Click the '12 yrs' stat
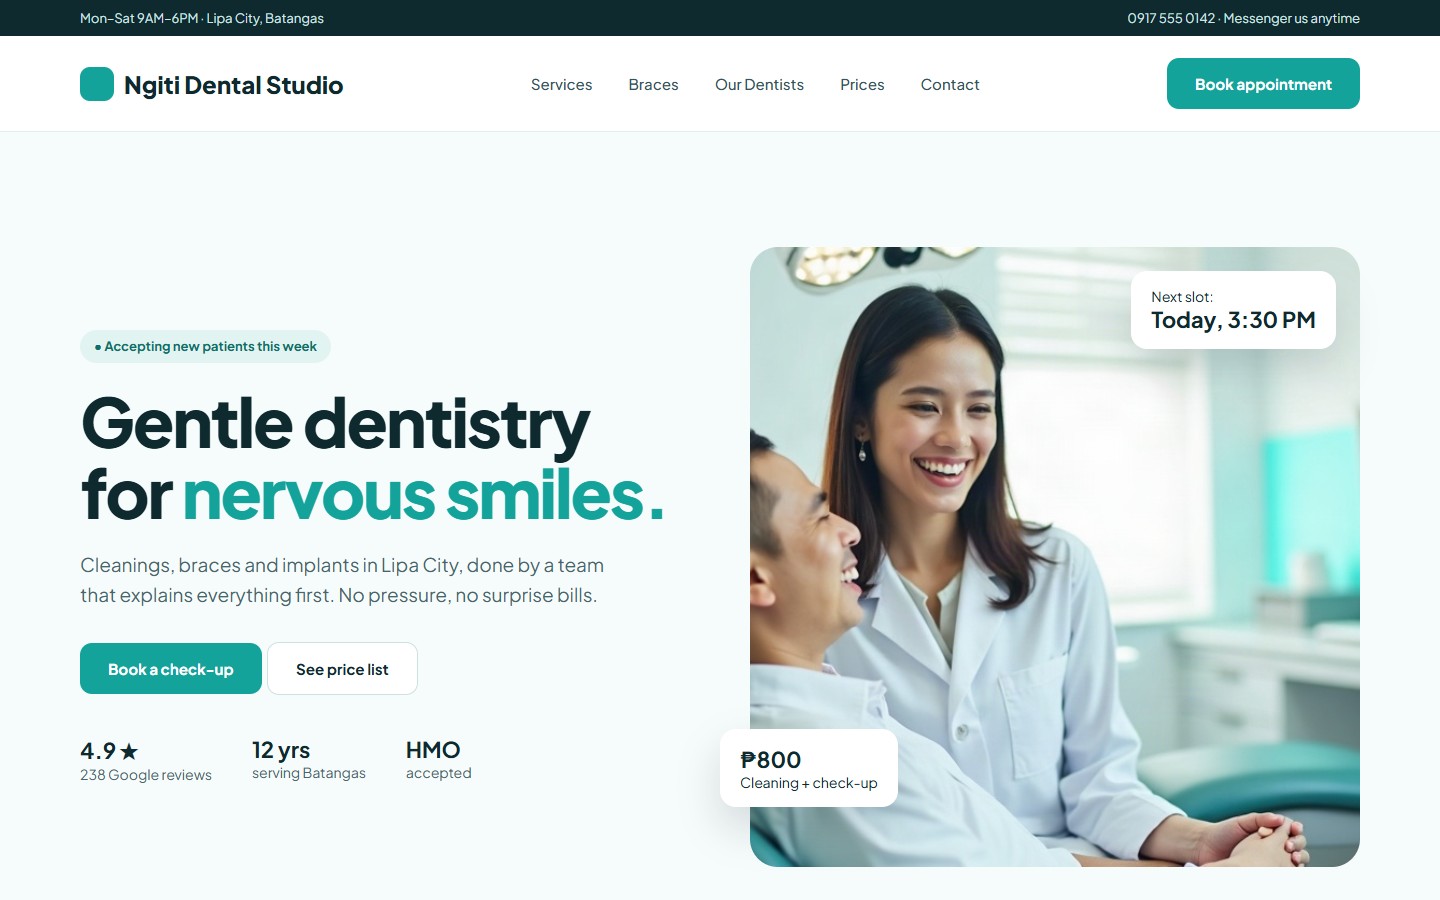Image resolution: width=1440 pixels, height=900 pixels. (x=281, y=750)
